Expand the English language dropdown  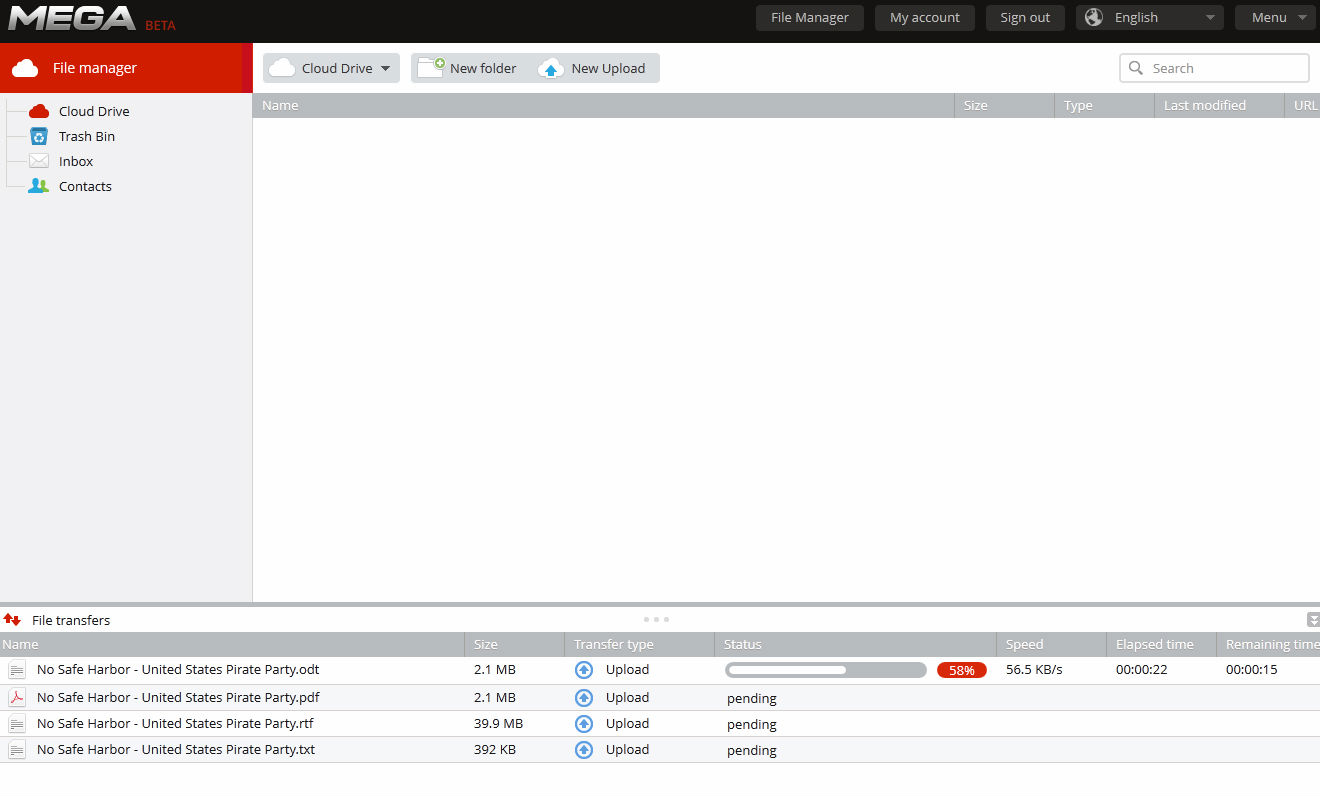[1150, 17]
